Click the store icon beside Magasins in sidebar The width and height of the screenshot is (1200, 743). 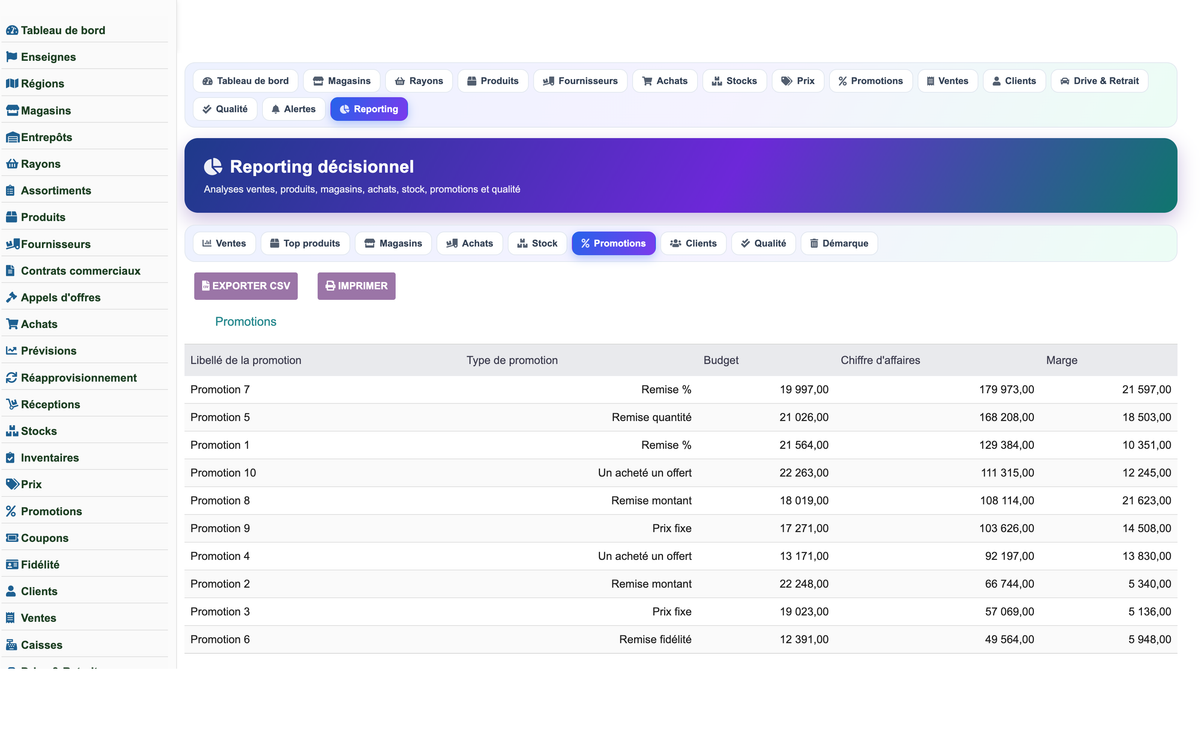13,111
